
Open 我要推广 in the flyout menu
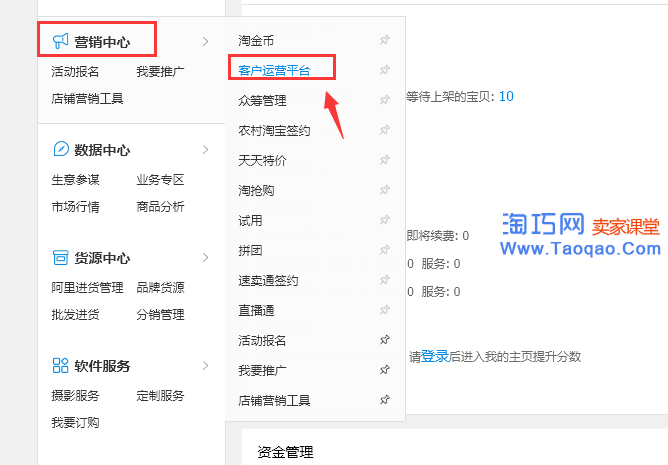tap(262, 370)
